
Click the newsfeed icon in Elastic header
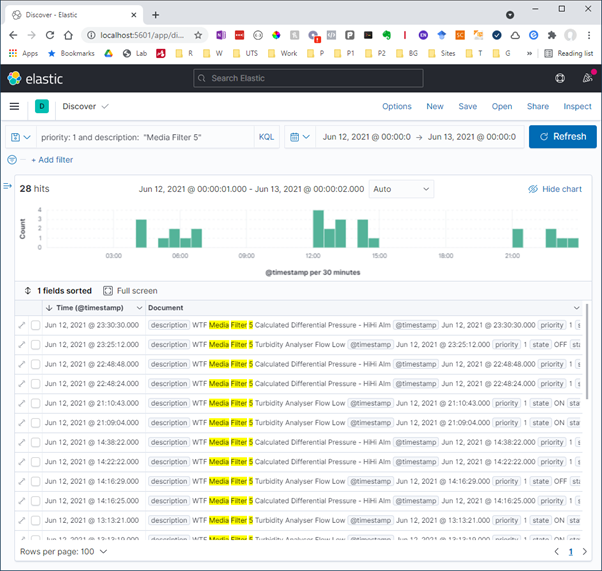click(x=586, y=79)
